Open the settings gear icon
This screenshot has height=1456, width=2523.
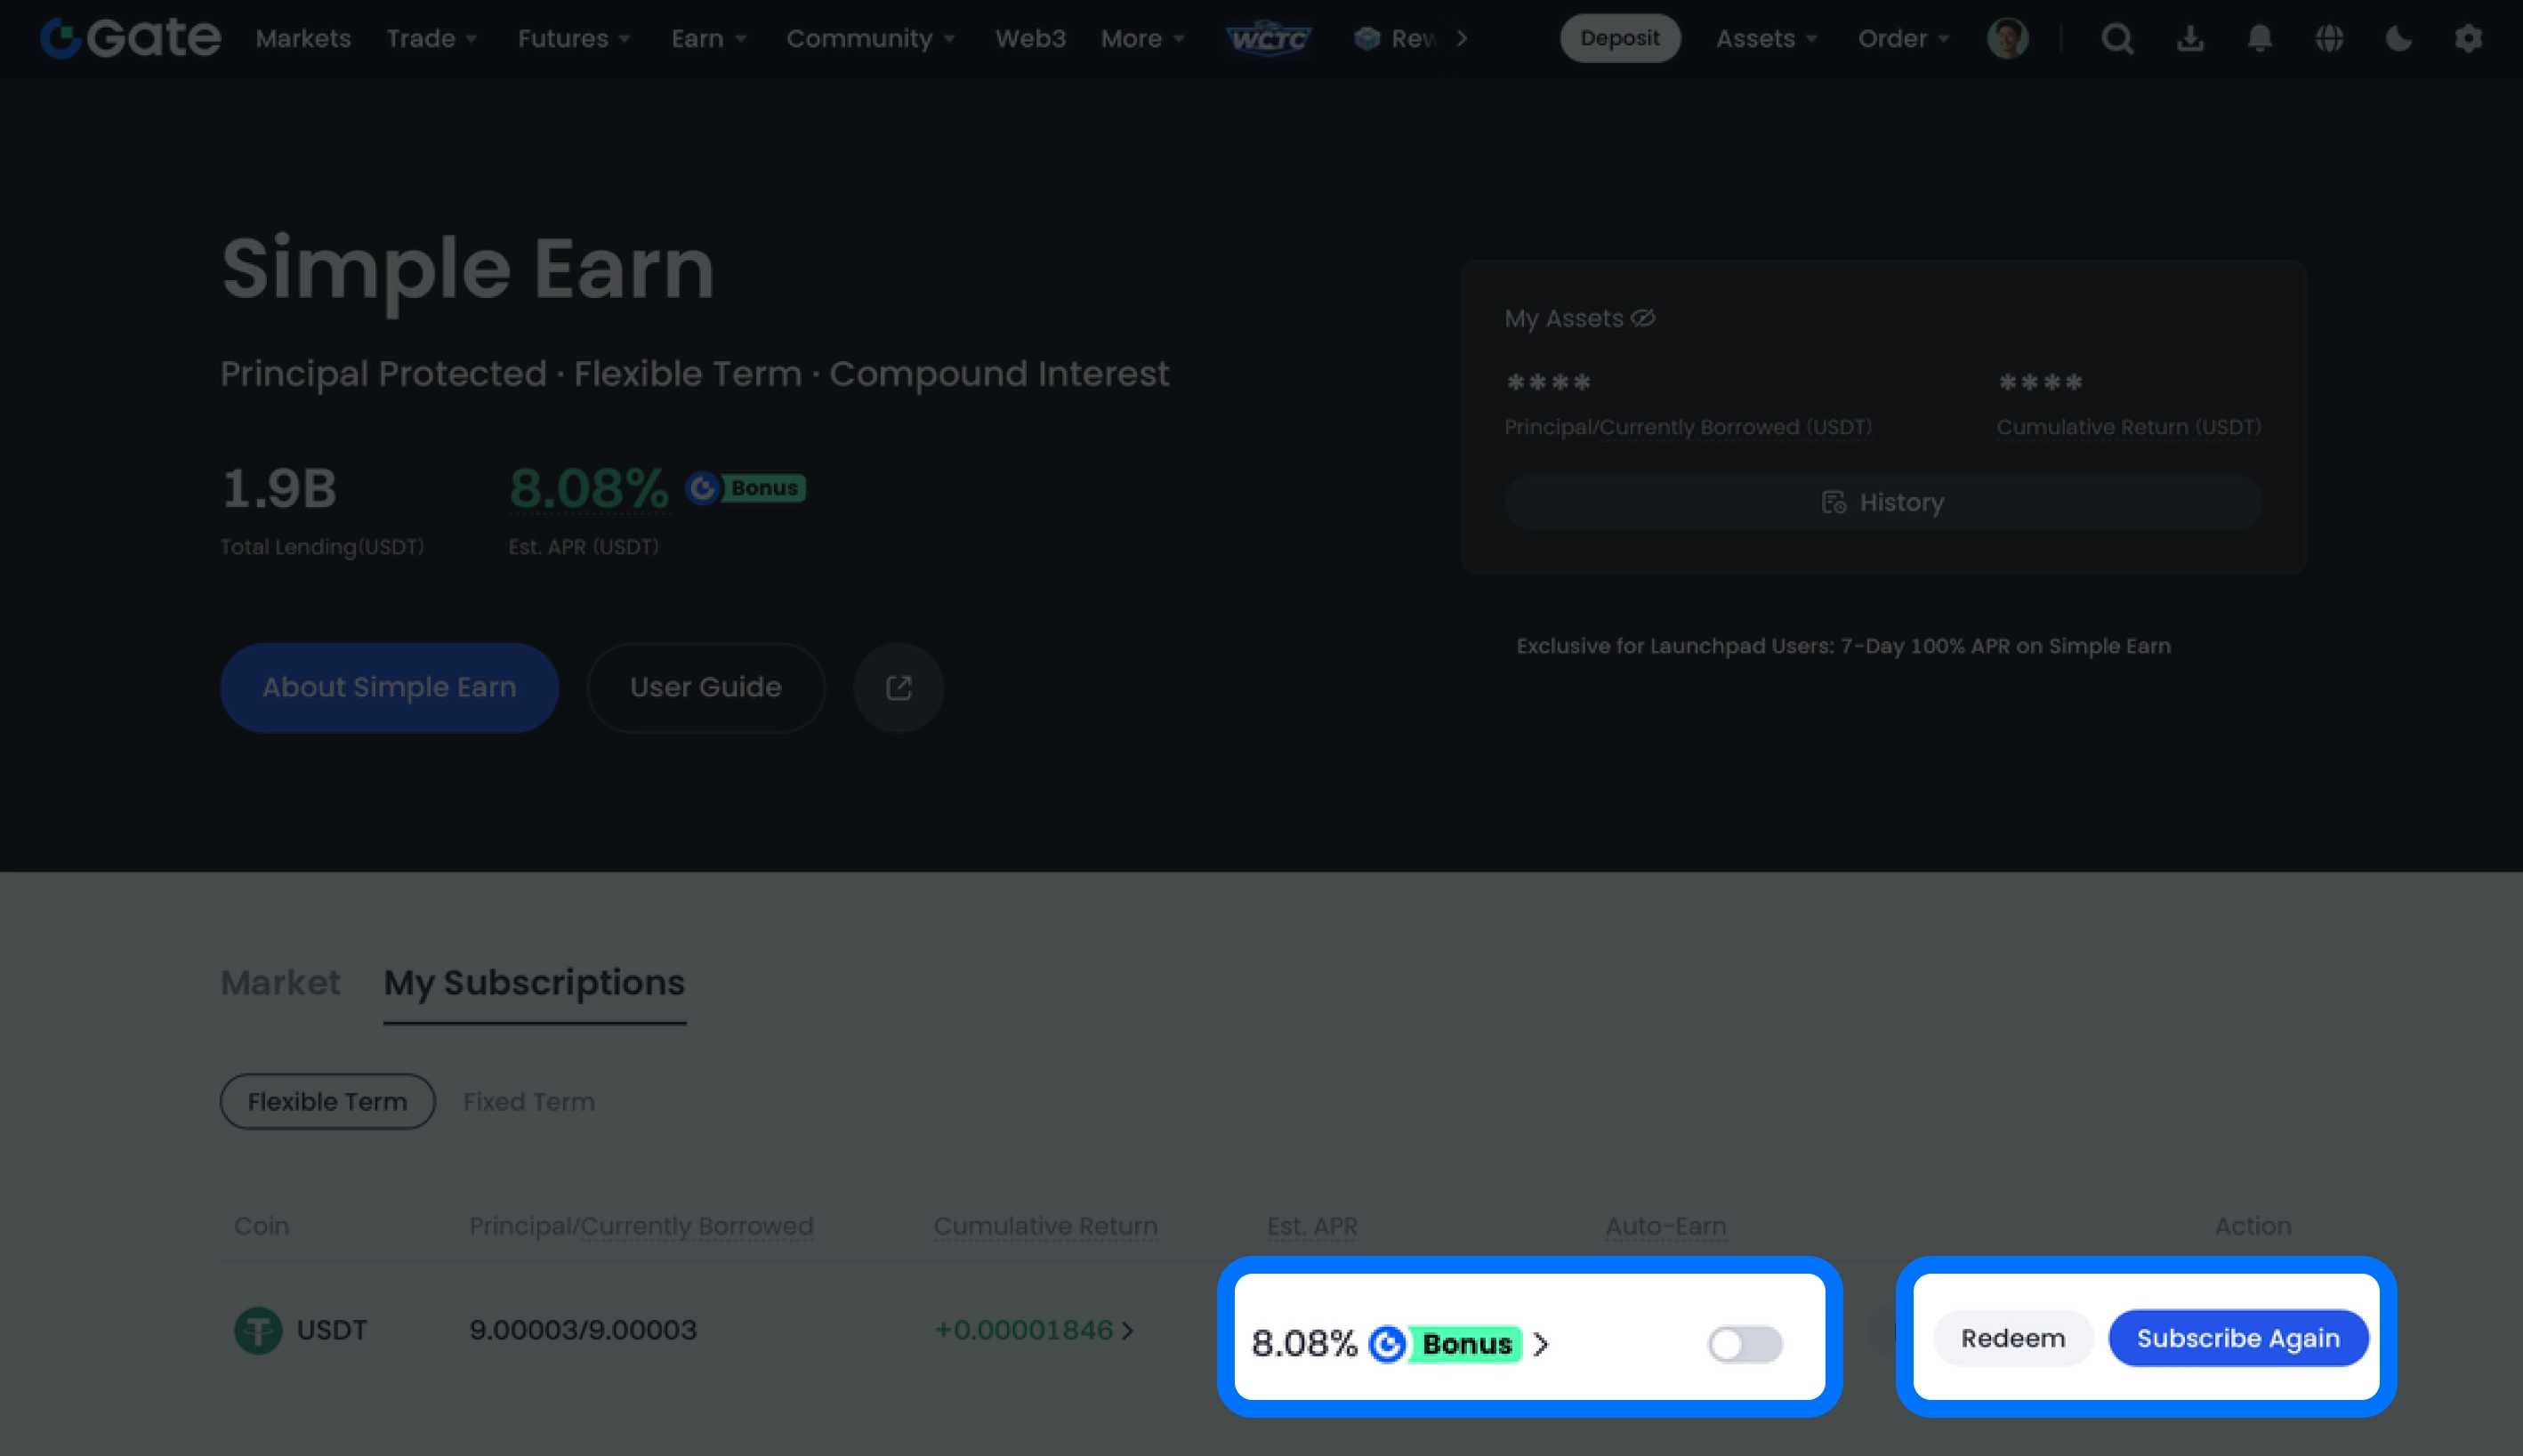2468,39
